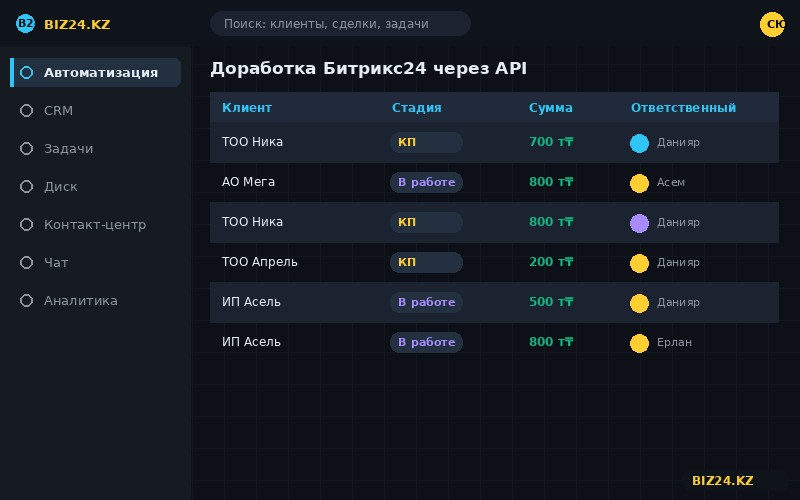800x500 pixels.
Task: Click В работе badge in АО Мега row
Action: [427, 182]
